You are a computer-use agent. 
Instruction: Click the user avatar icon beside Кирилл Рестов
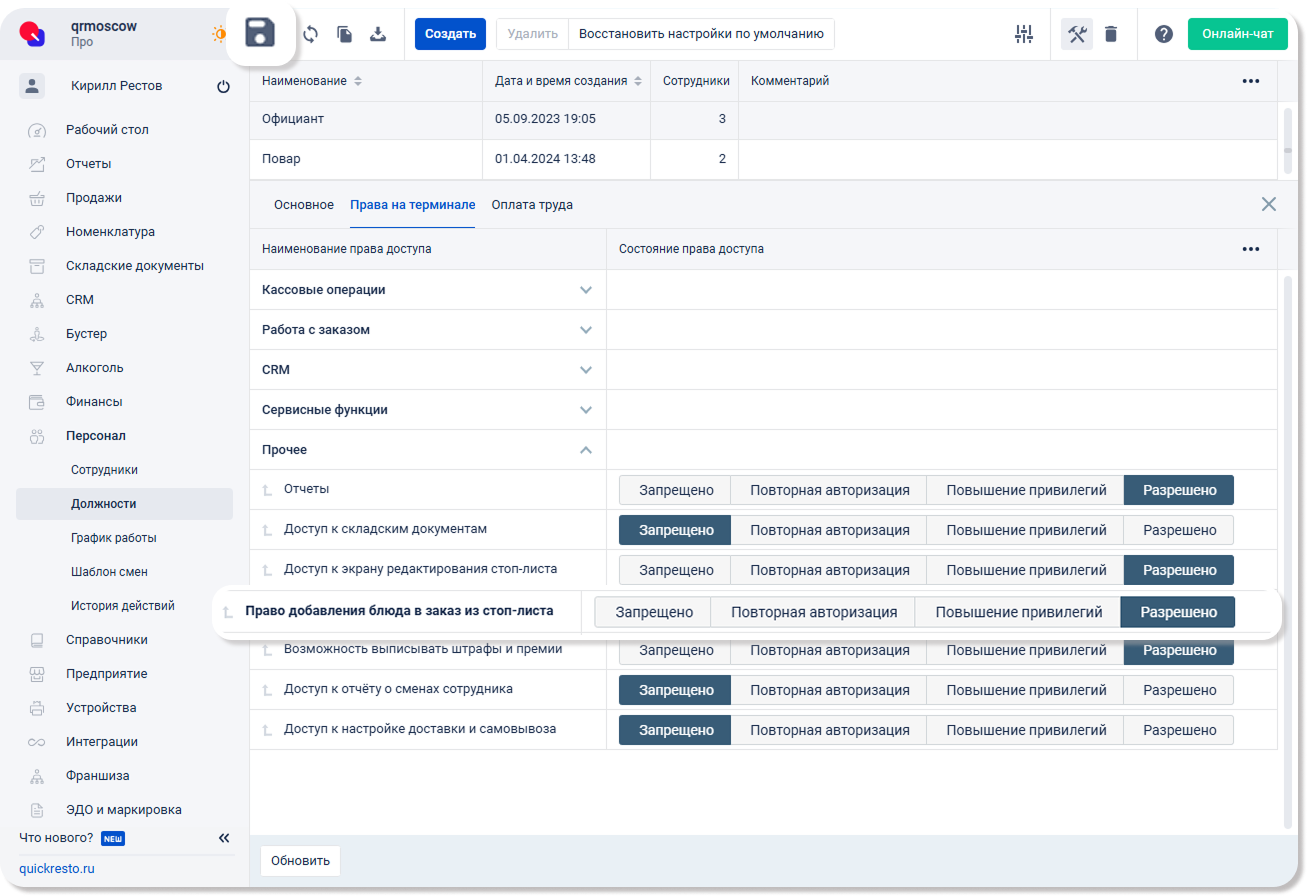click(32, 86)
